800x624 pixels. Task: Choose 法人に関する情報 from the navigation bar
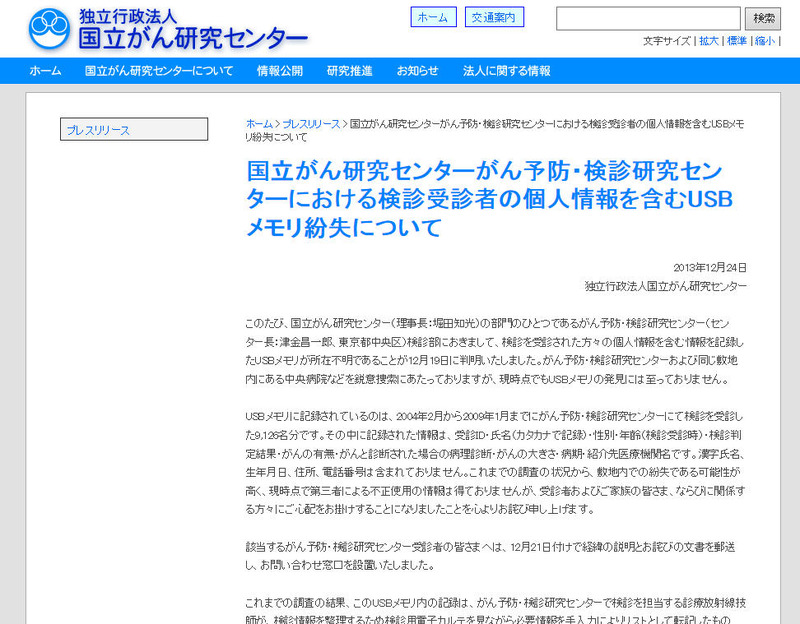506,71
